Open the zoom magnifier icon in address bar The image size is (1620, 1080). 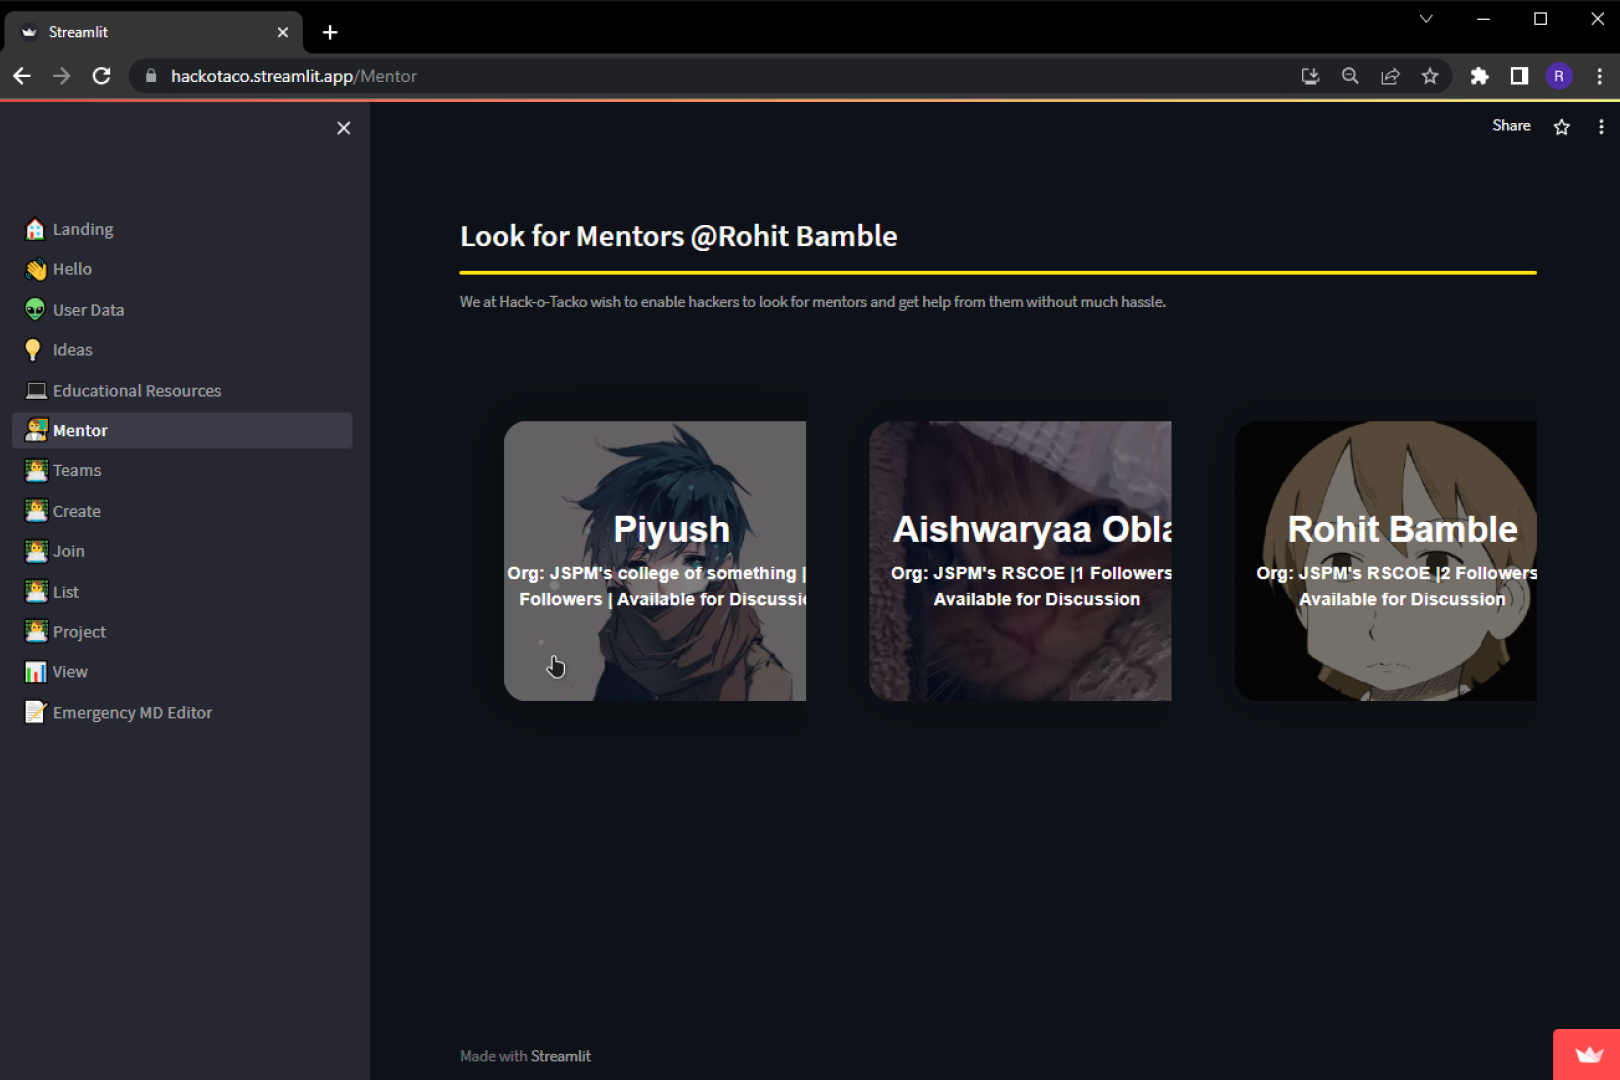point(1350,76)
